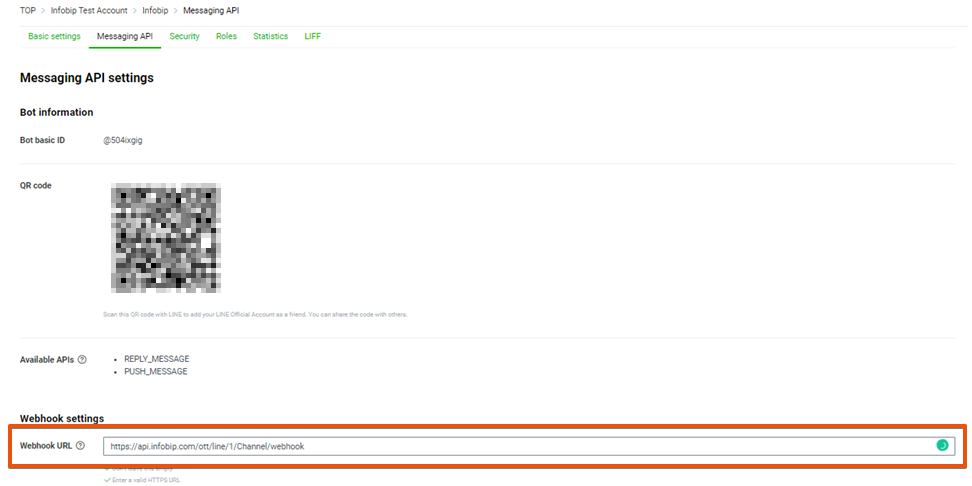Click the Bot basic ID label
The image size is (972, 486).
tap(42, 141)
